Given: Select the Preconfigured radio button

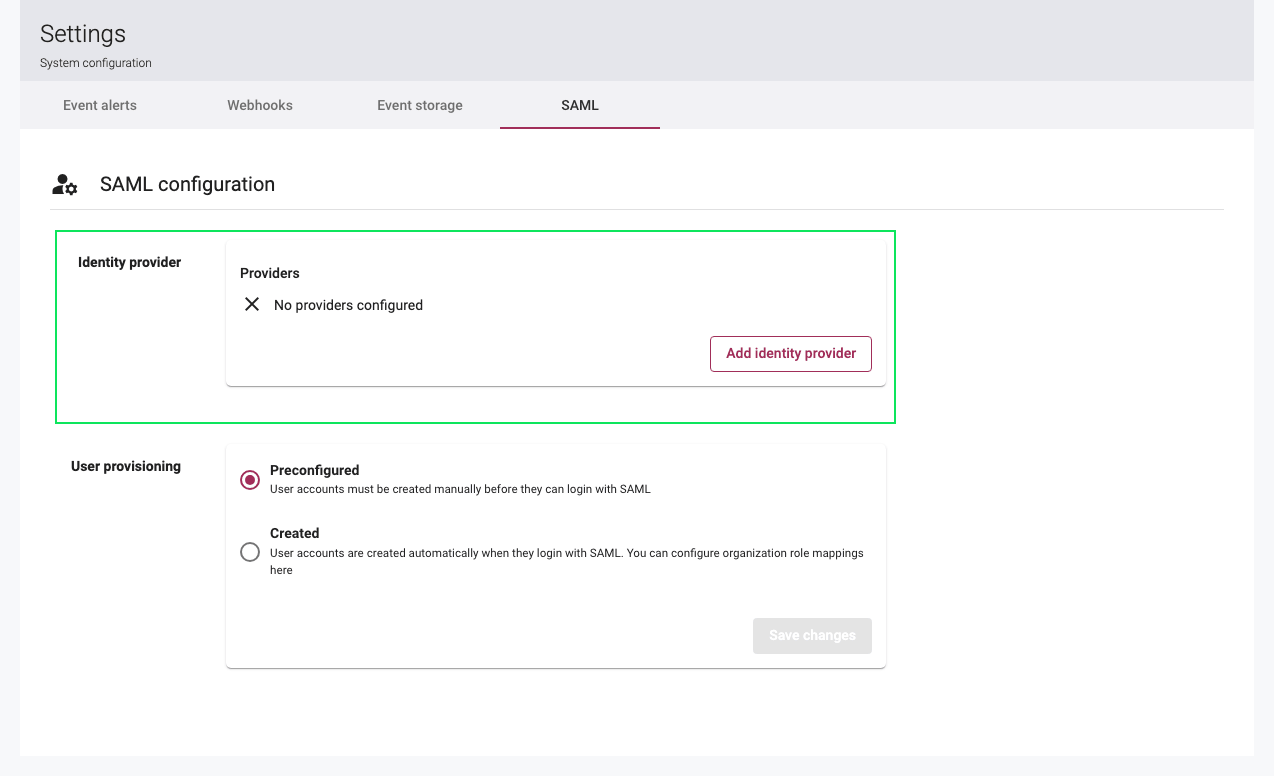Looking at the screenshot, I should point(250,480).
